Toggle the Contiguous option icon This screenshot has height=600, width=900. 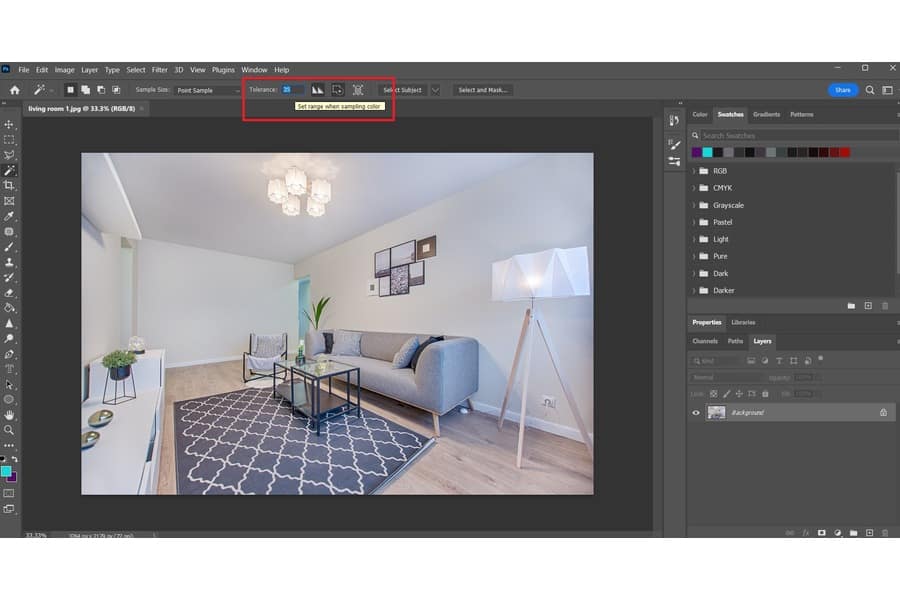tap(338, 90)
